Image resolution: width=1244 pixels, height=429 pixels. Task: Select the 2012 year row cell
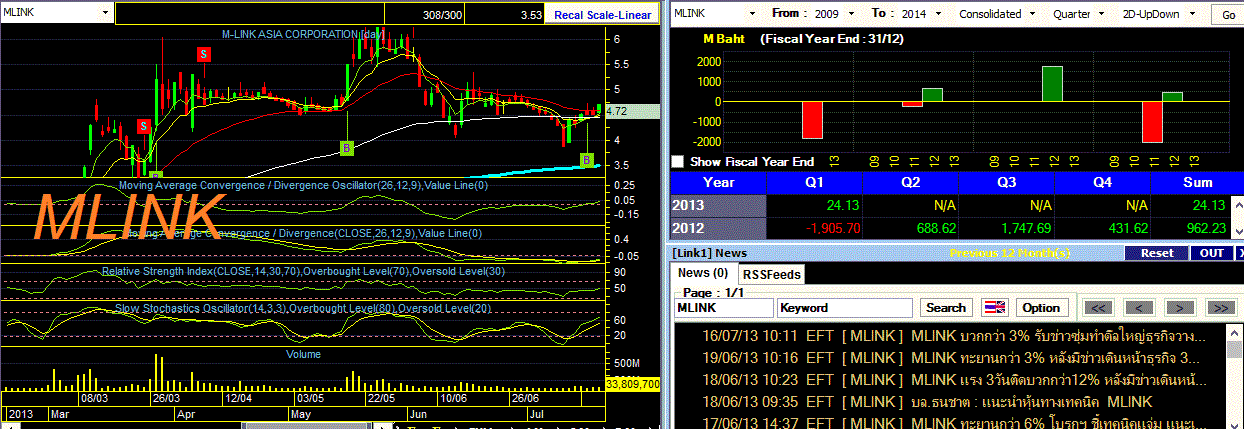(718, 228)
